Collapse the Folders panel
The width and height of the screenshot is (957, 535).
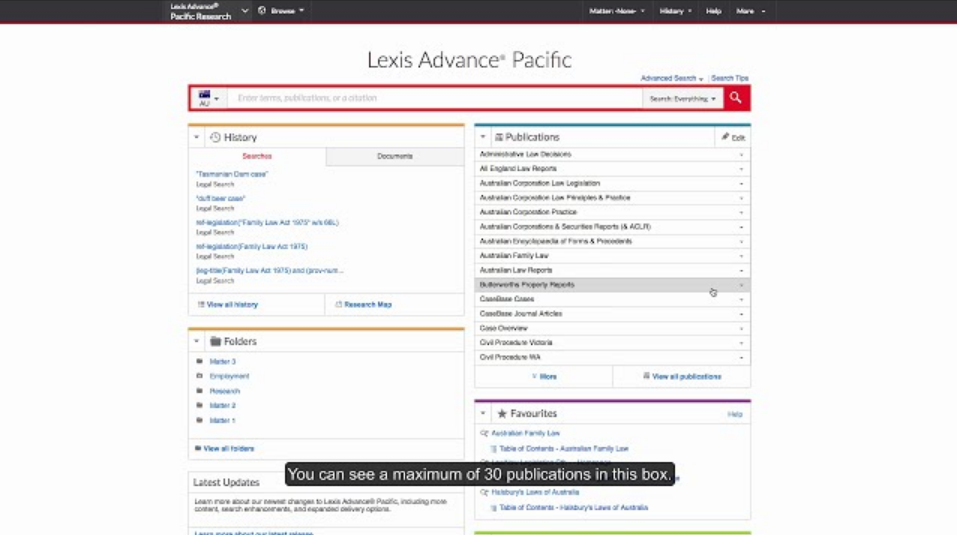point(197,342)
